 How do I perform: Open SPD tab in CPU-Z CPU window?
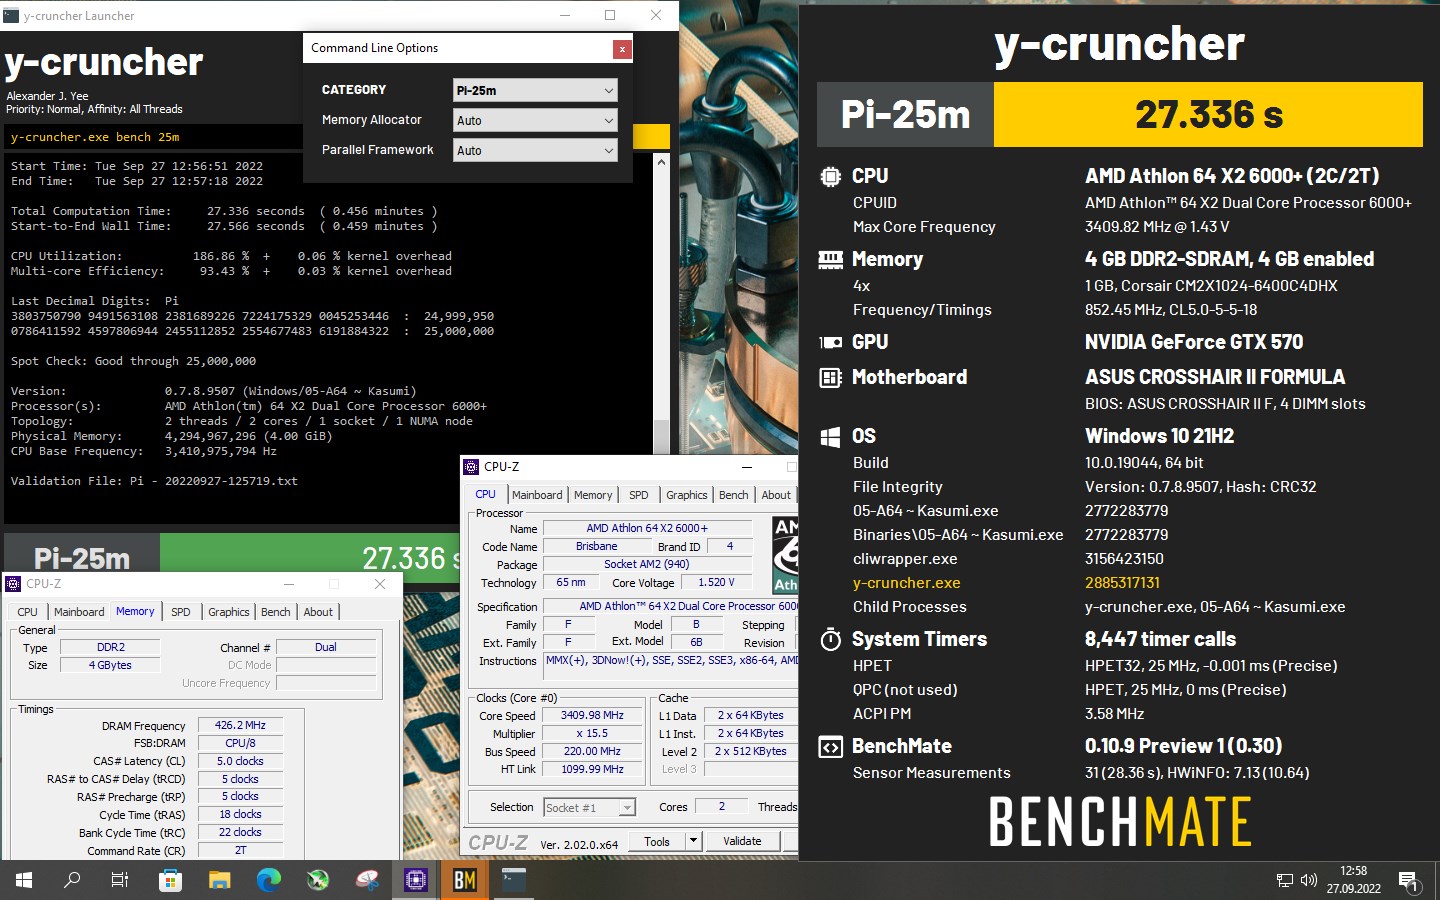[x=638, y=495]
